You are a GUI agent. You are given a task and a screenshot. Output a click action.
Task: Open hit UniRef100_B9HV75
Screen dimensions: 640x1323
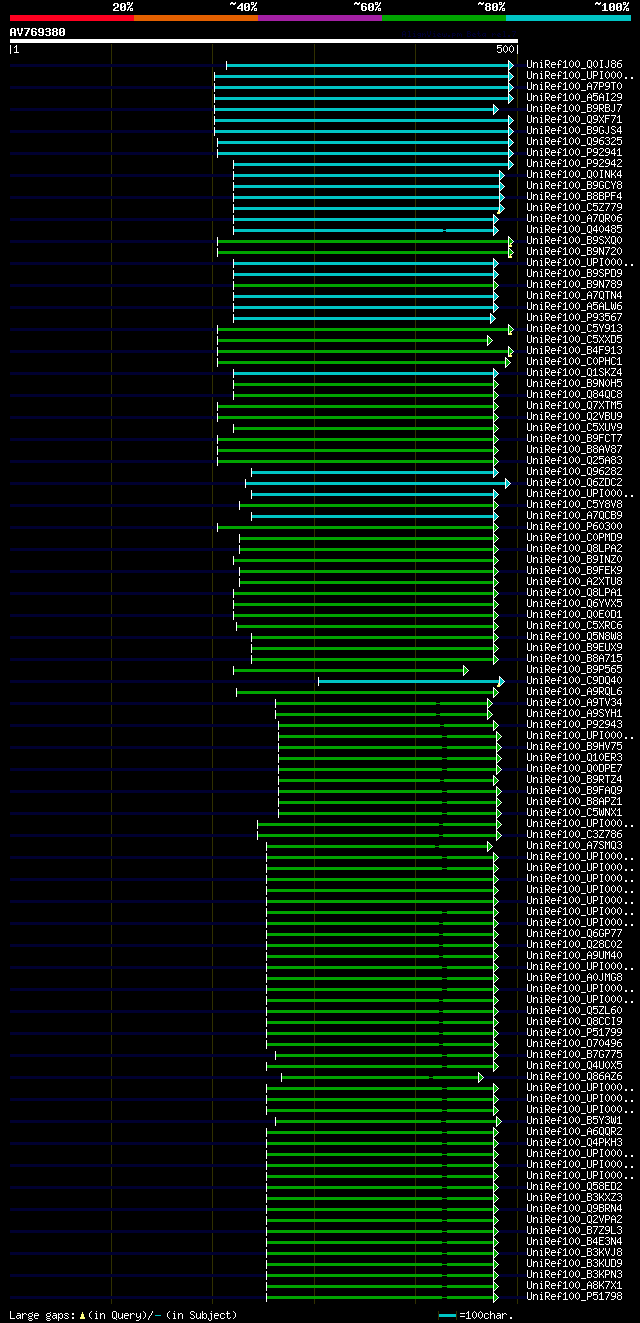[574, 747]
